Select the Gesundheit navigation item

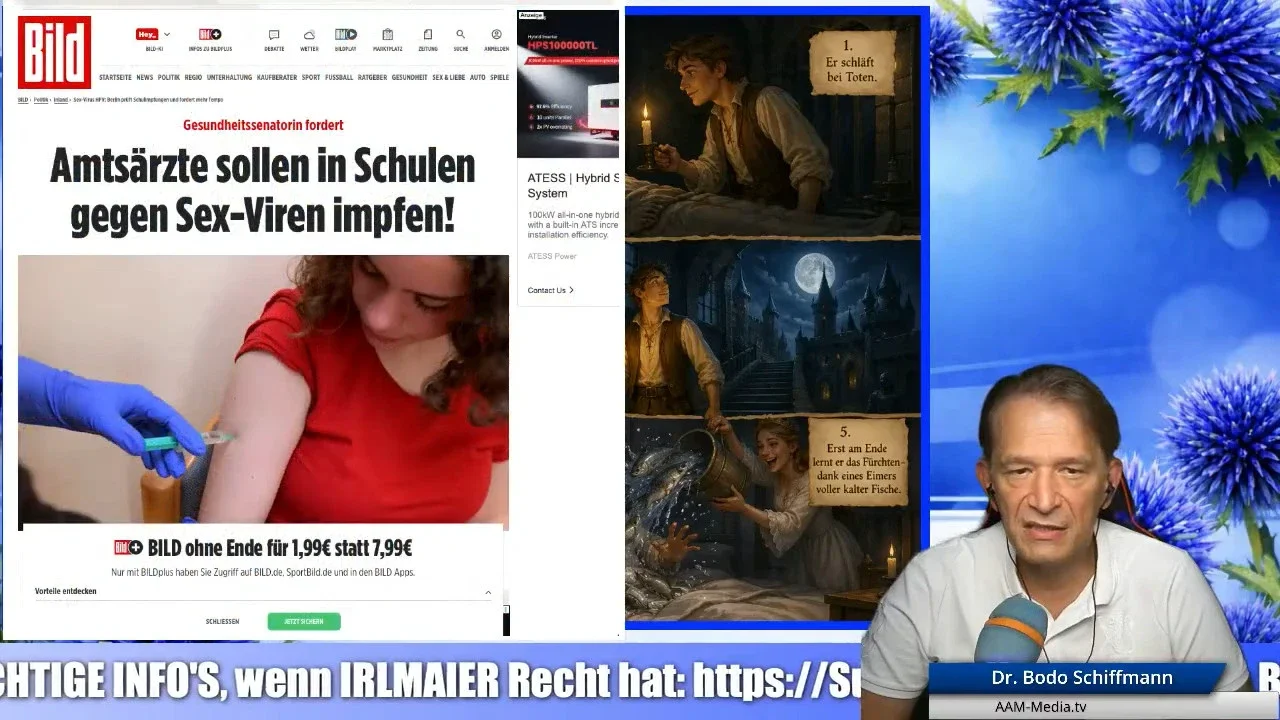[409, 77]
